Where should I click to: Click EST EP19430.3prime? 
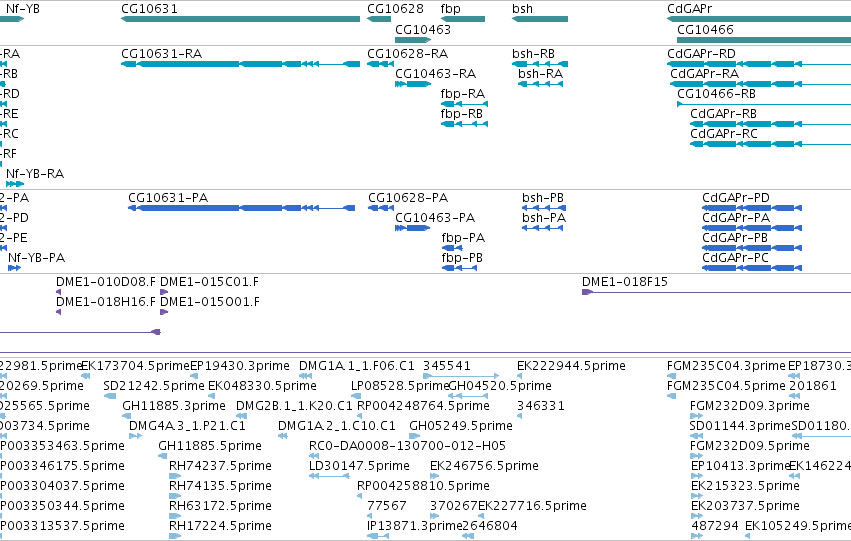(x=194, y=376)
